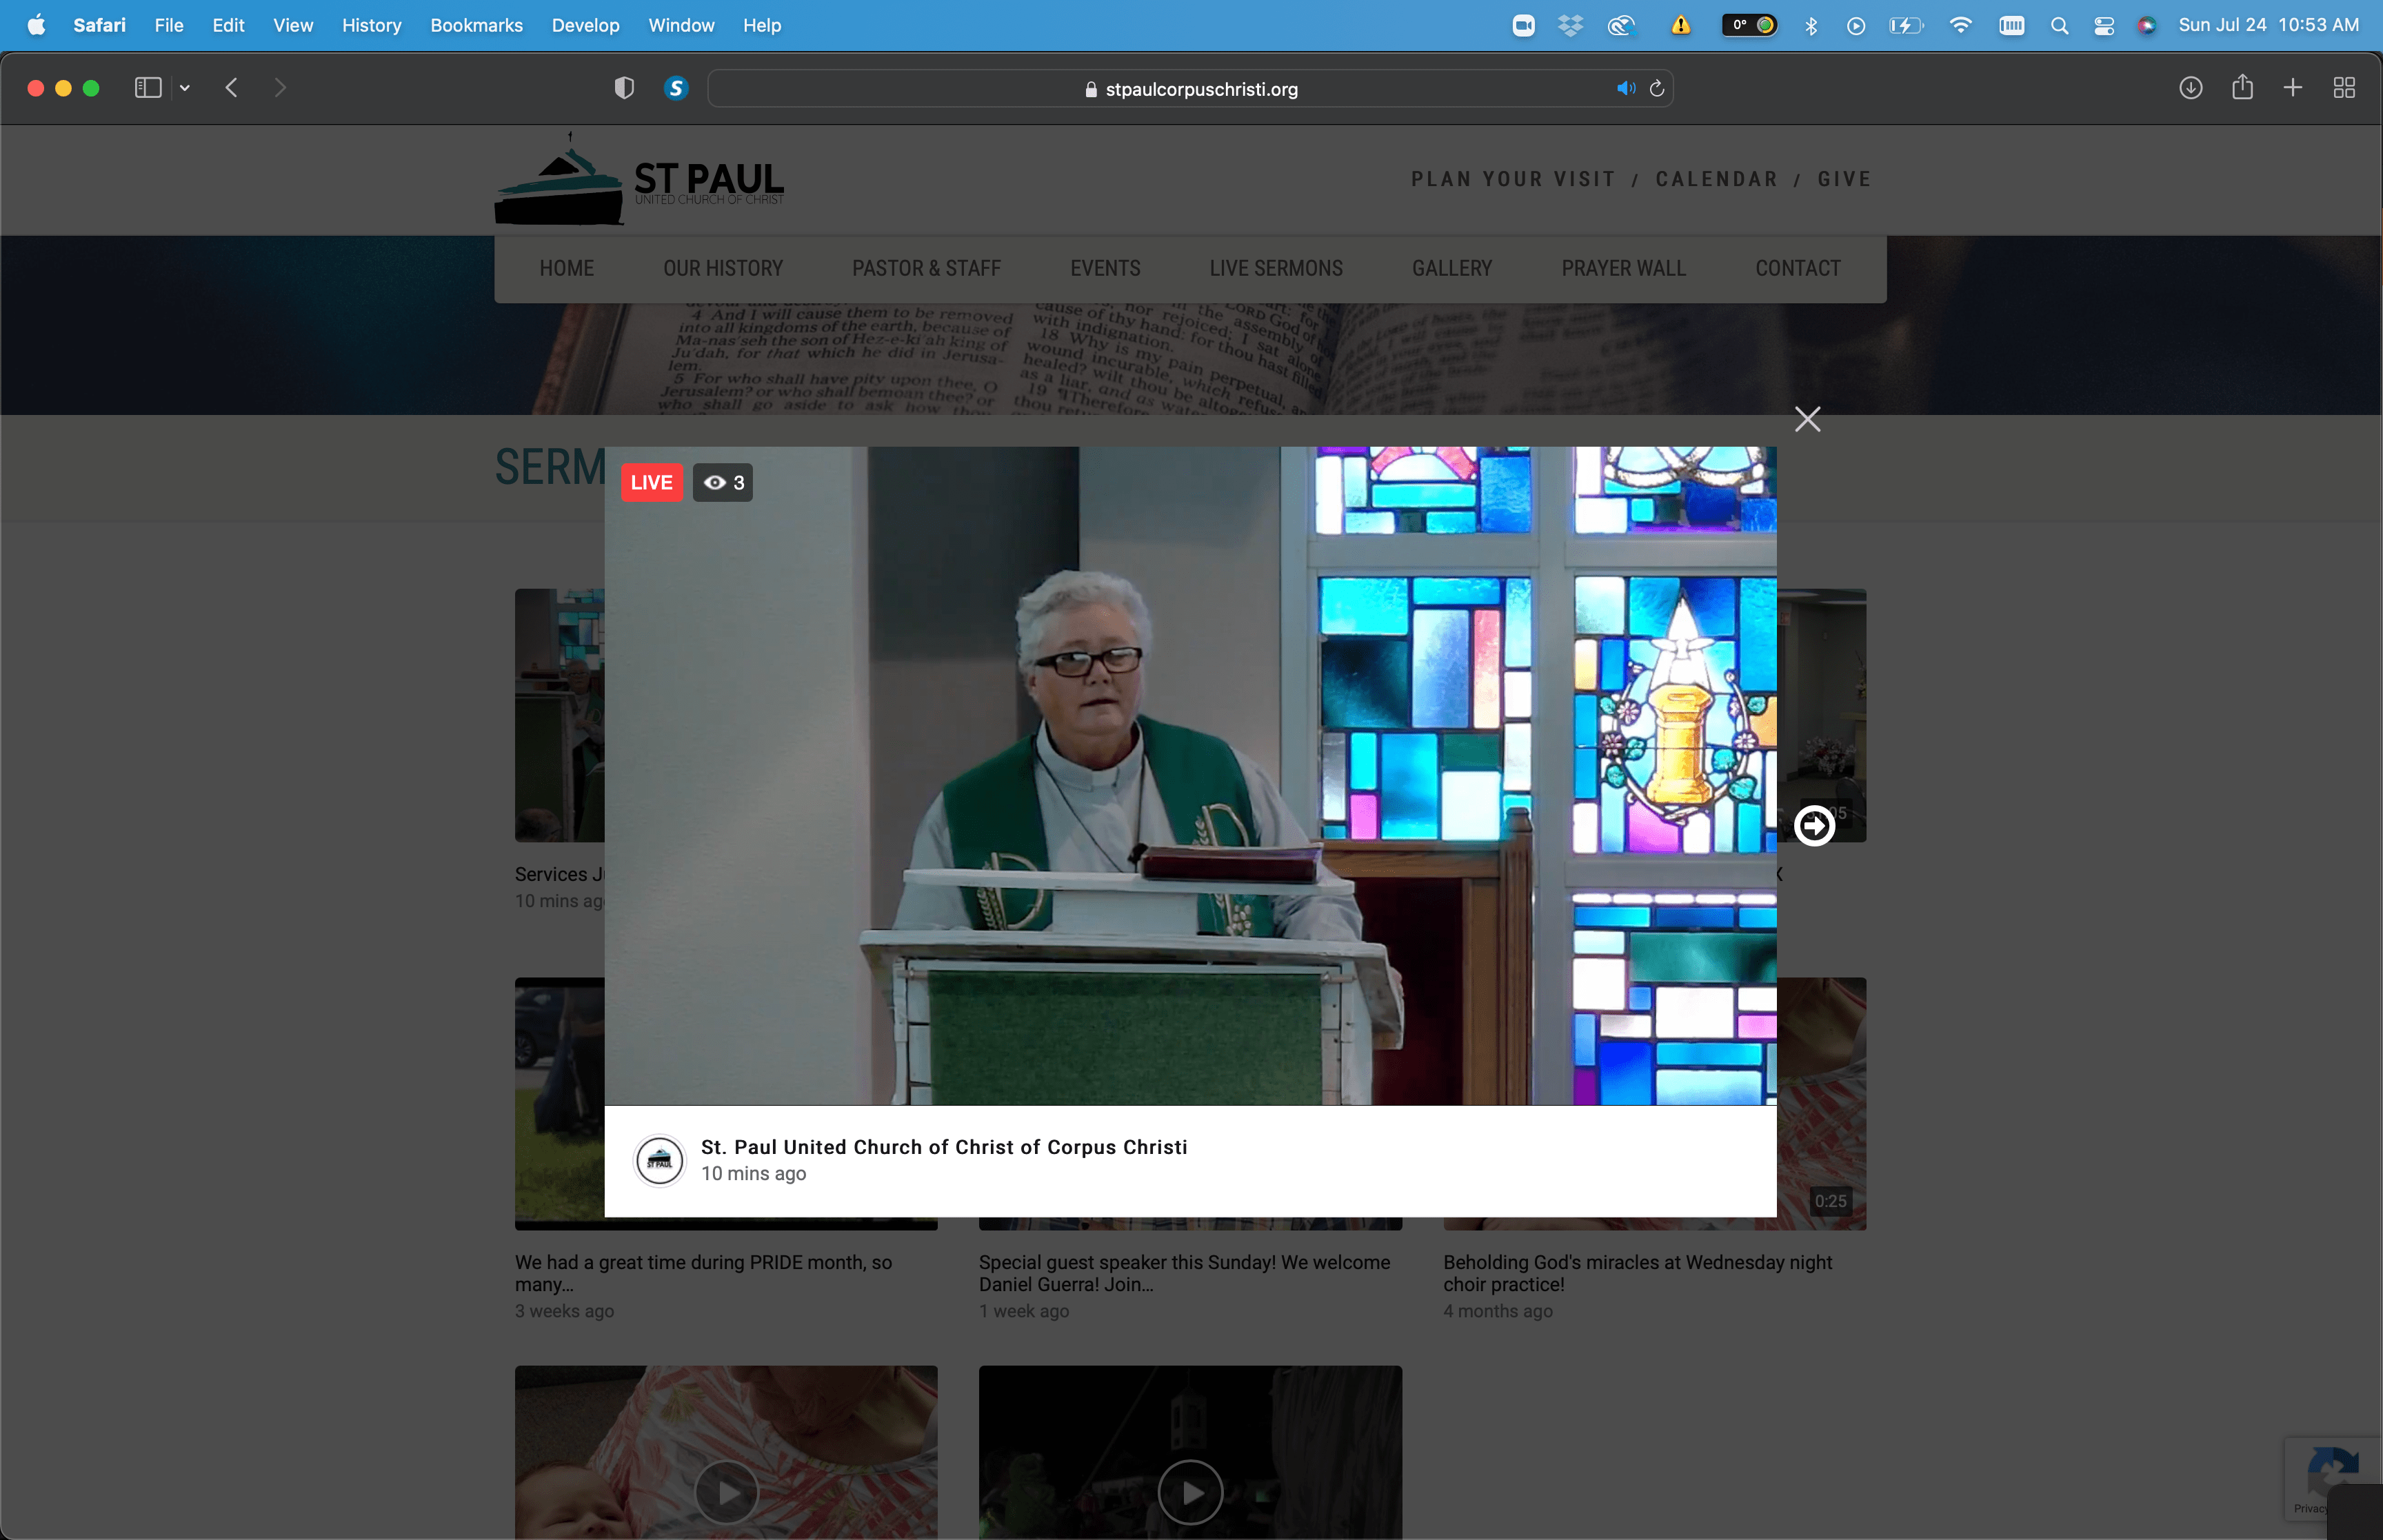Screen dimensions: 2383x1540
Task: Open the Wednesday night choir practice post
Action: tap(1637, 1273)
